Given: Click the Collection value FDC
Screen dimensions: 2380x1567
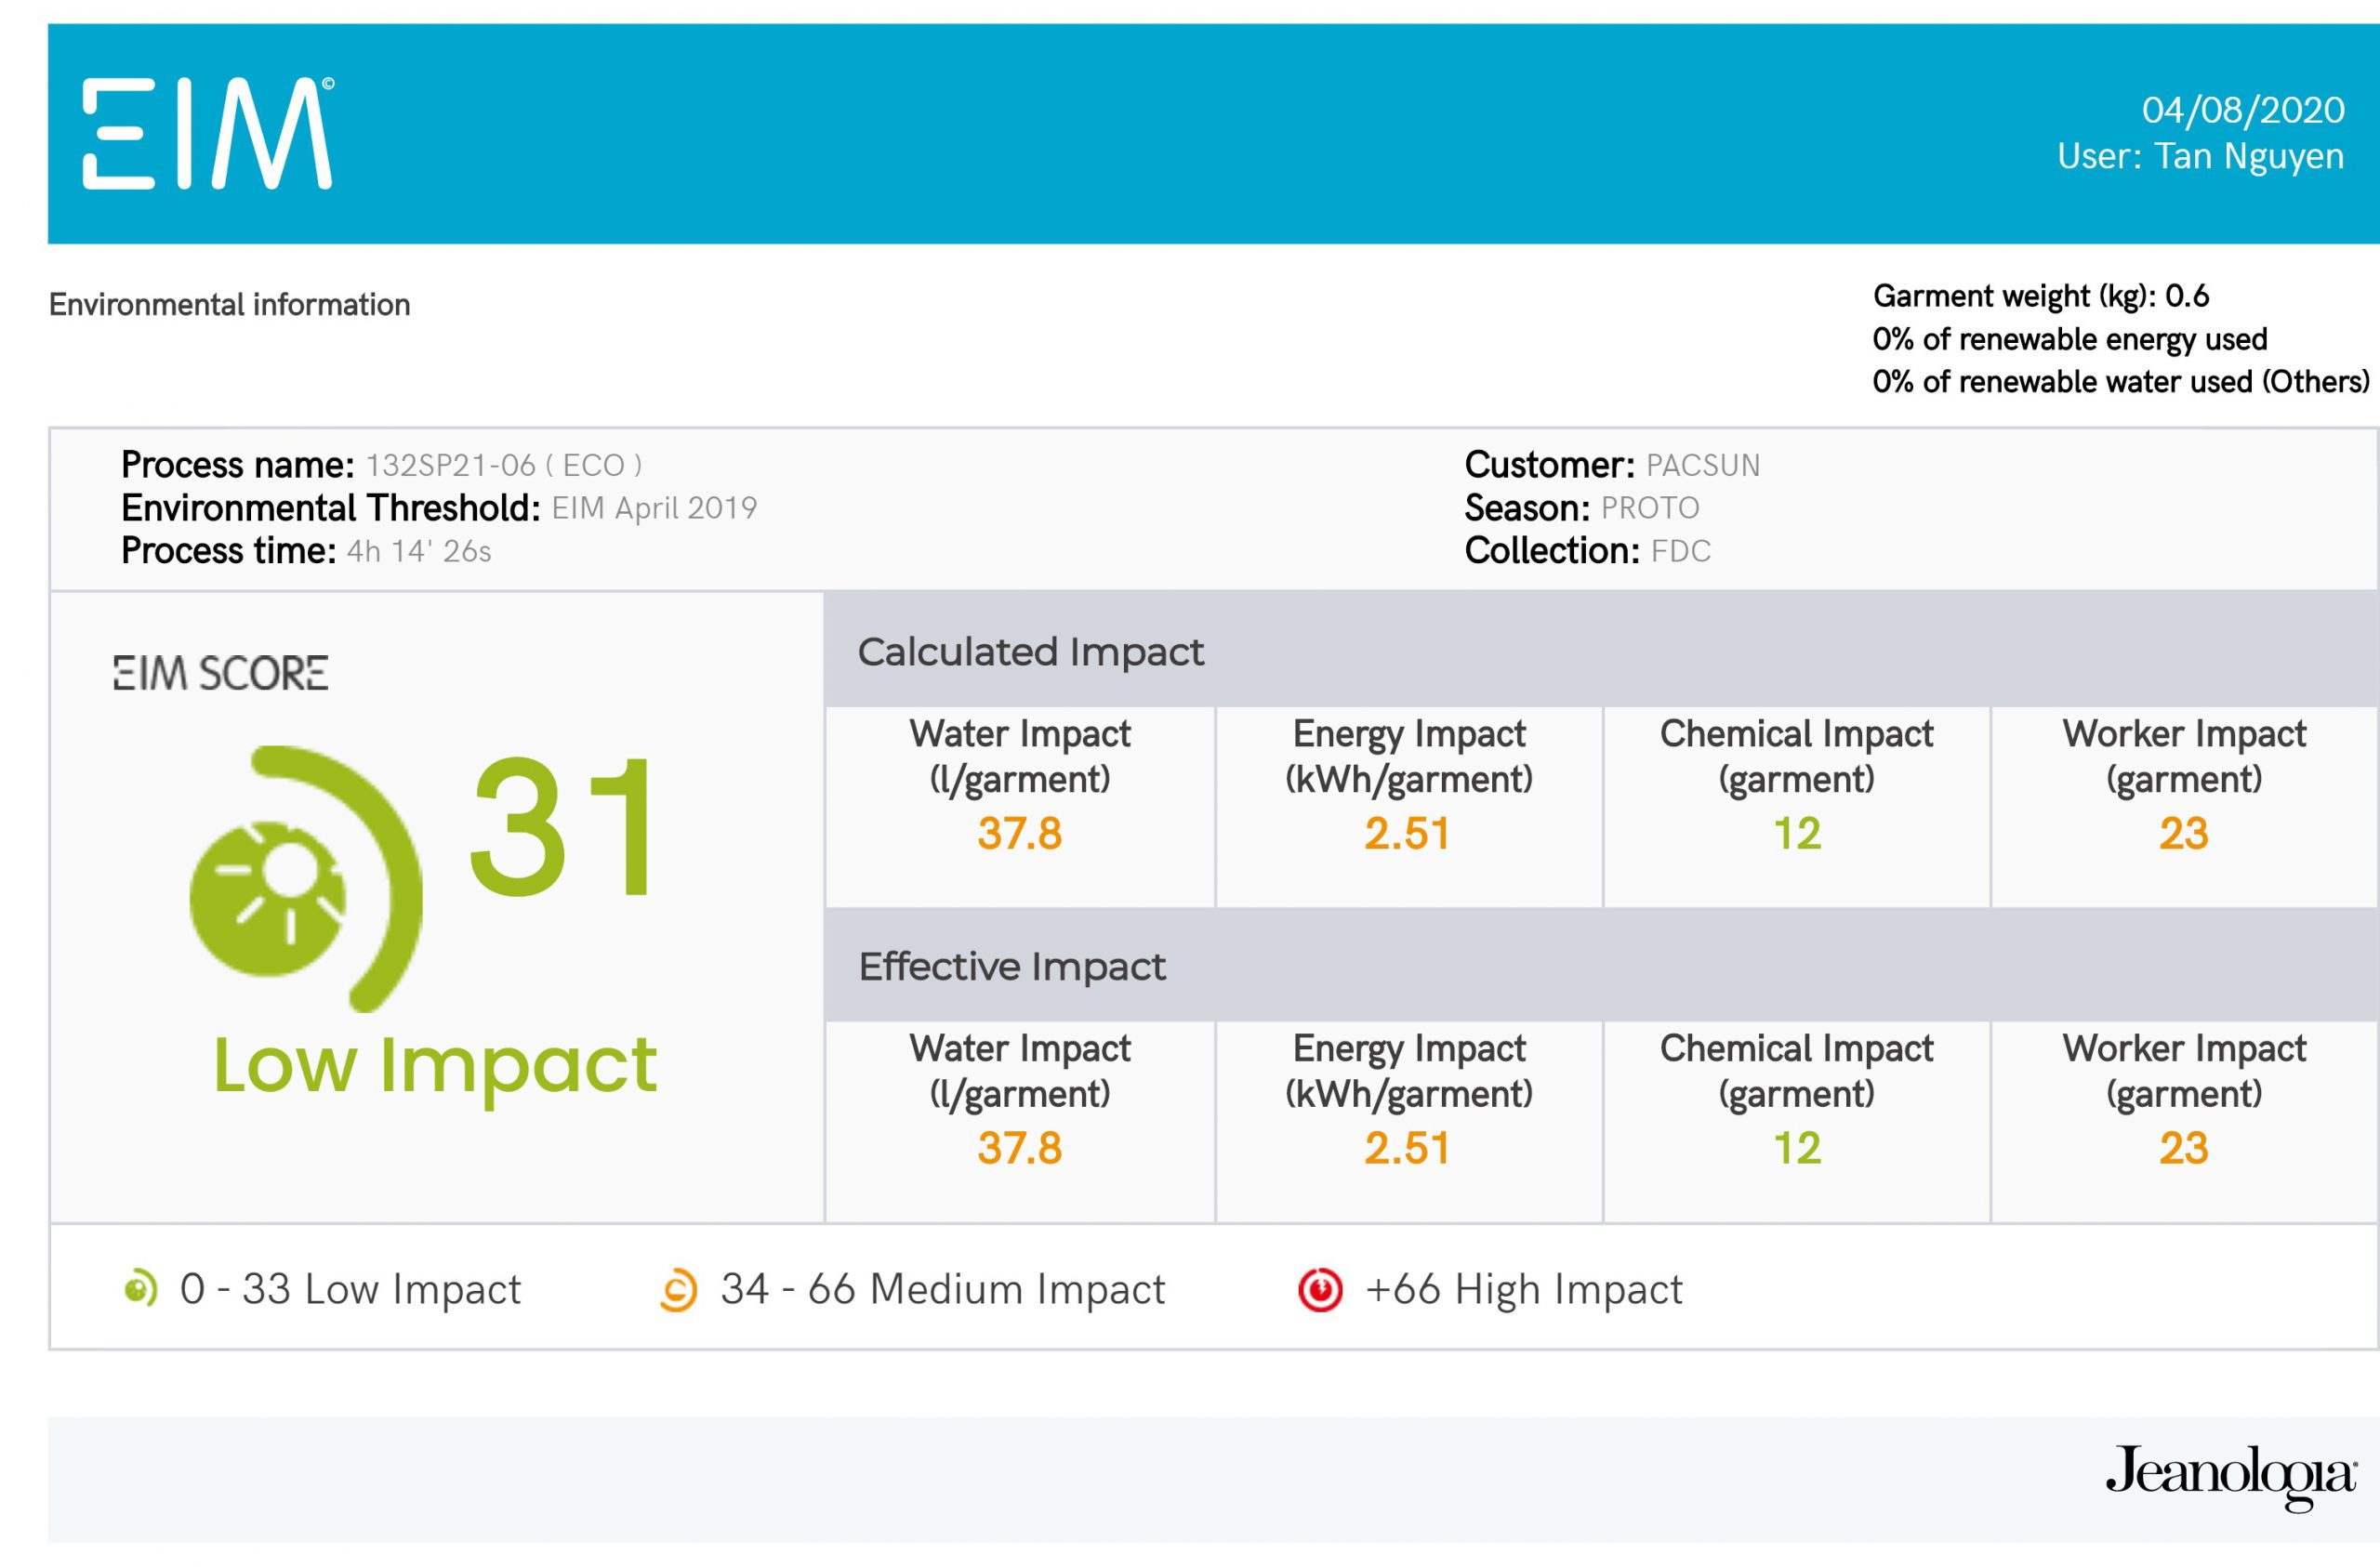Looking at the screenshot, I should click(x=1681, y=551).
